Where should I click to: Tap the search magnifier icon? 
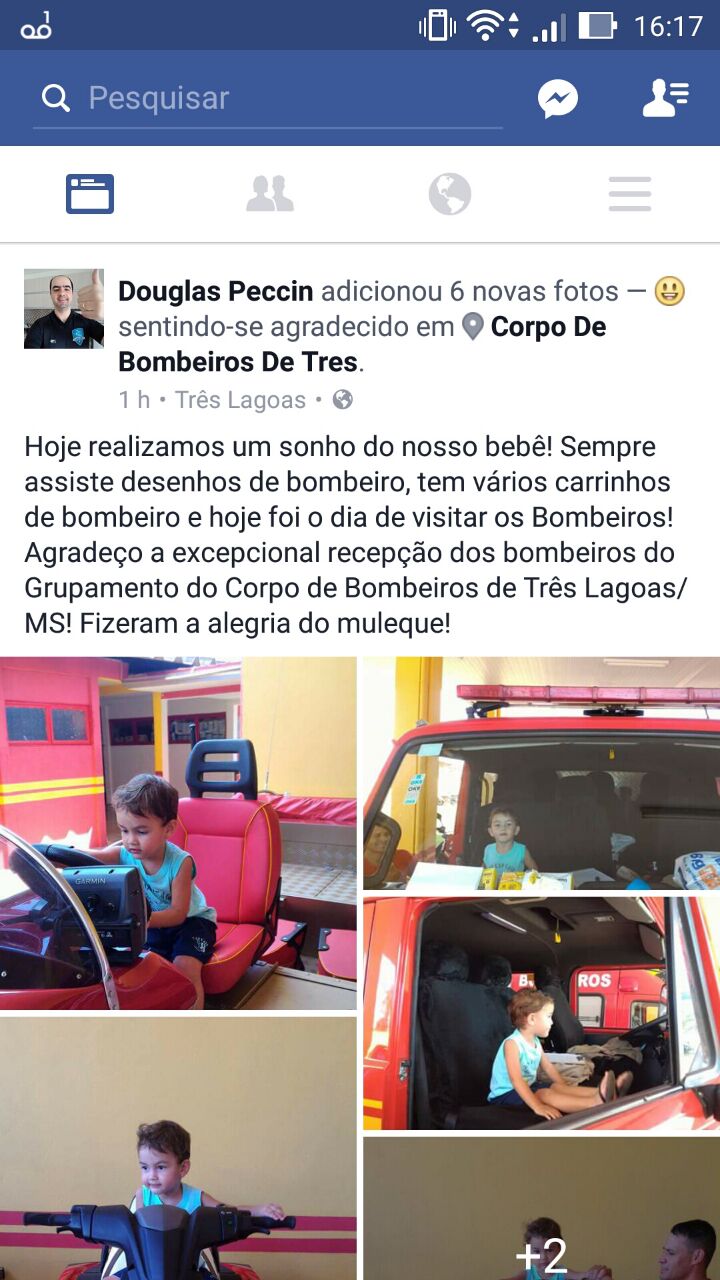coord(55,98)
